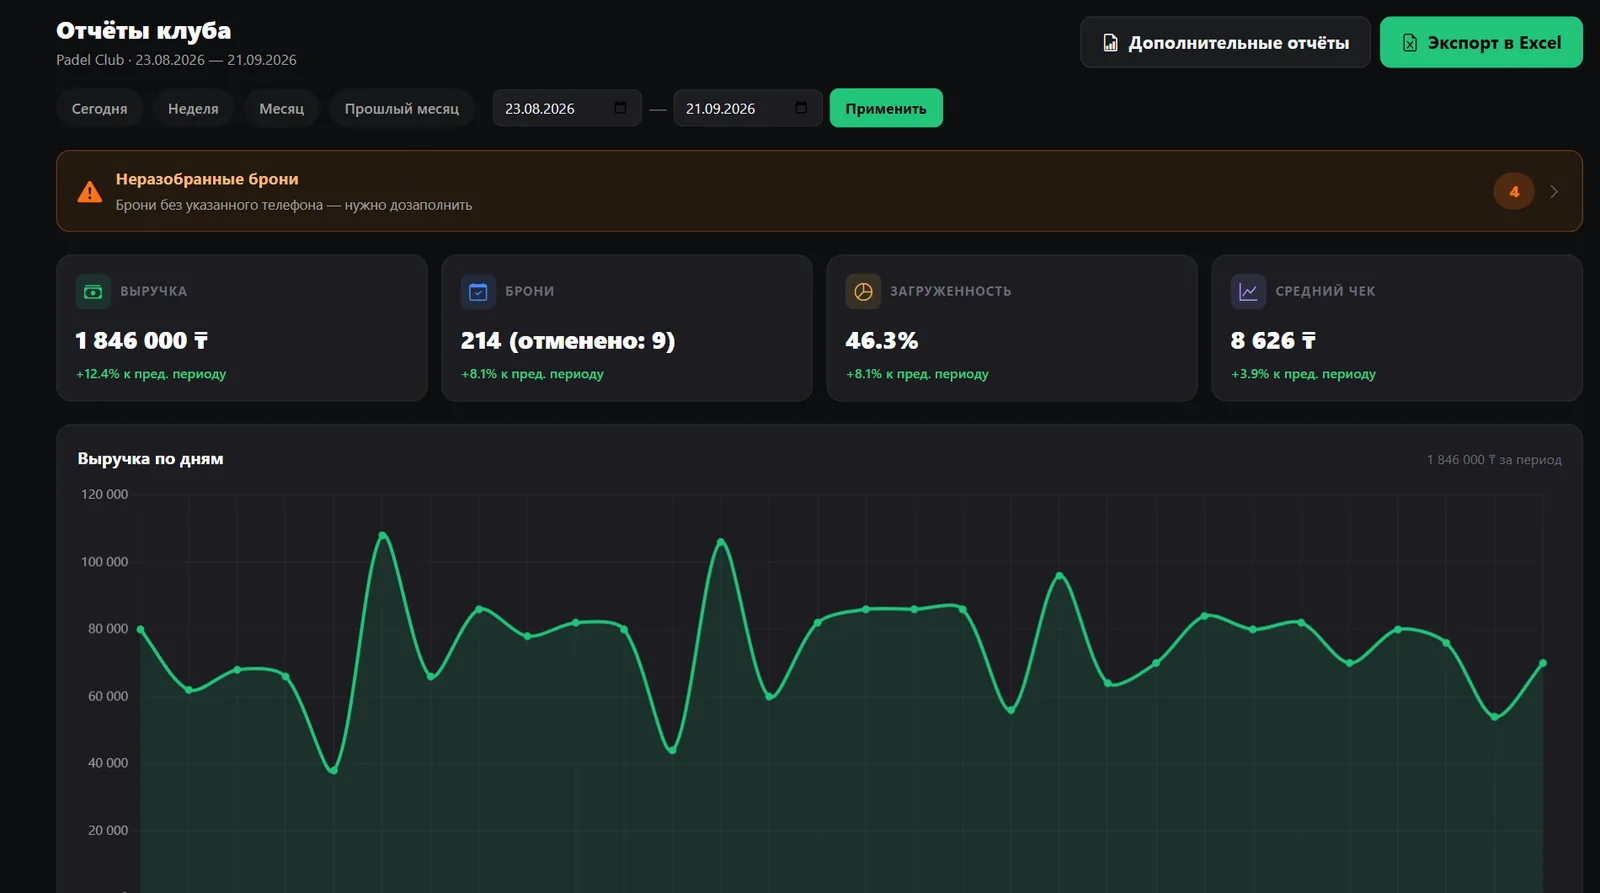
Task: Click the +12.4% к пред. периоду text
Action: [151, 374]
